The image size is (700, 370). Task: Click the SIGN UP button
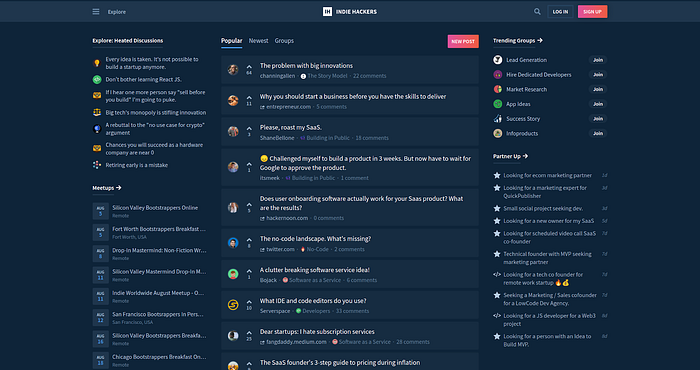tap(592, 12)
